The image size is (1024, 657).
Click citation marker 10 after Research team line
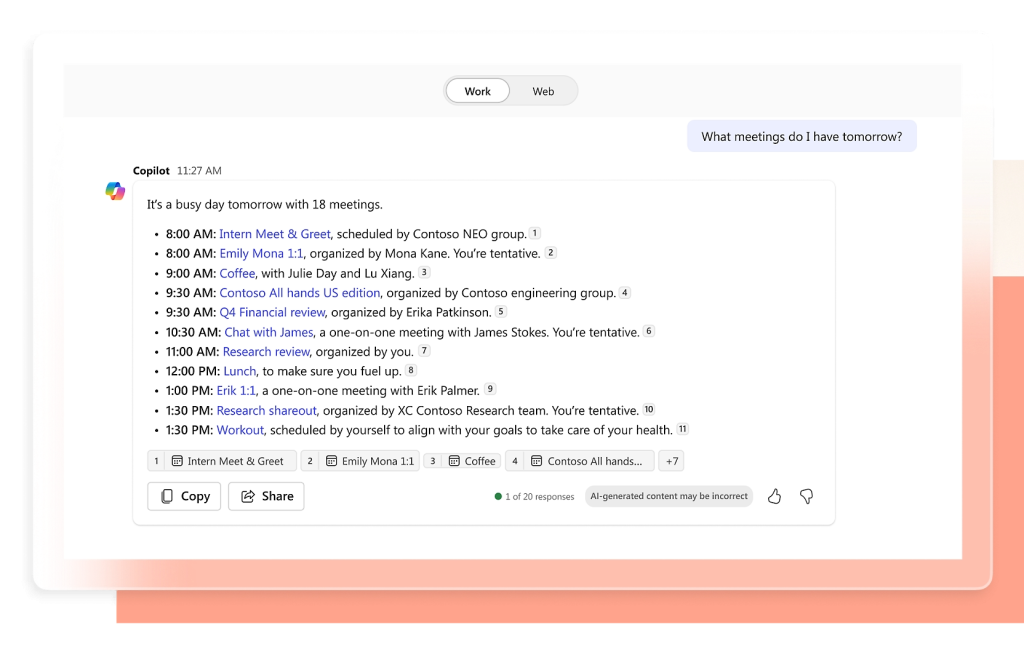[x=648, y=409]
